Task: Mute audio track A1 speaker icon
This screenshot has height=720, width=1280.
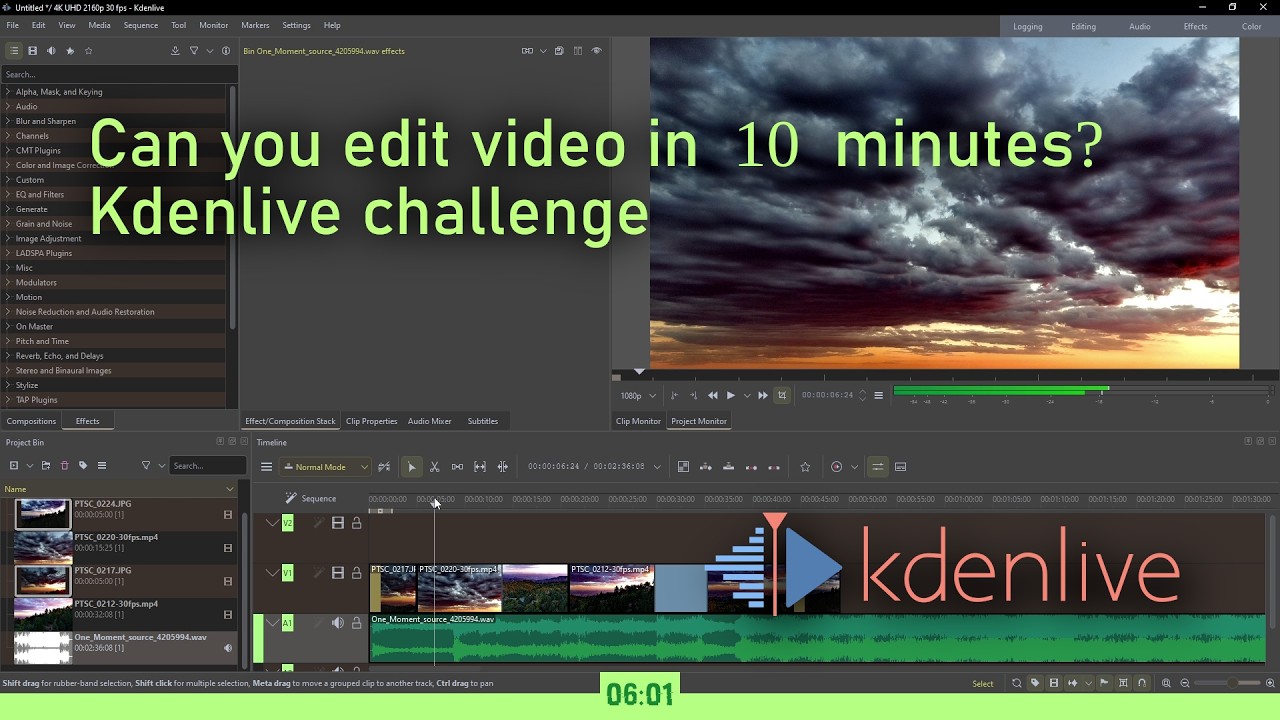Action: [338, 623]
